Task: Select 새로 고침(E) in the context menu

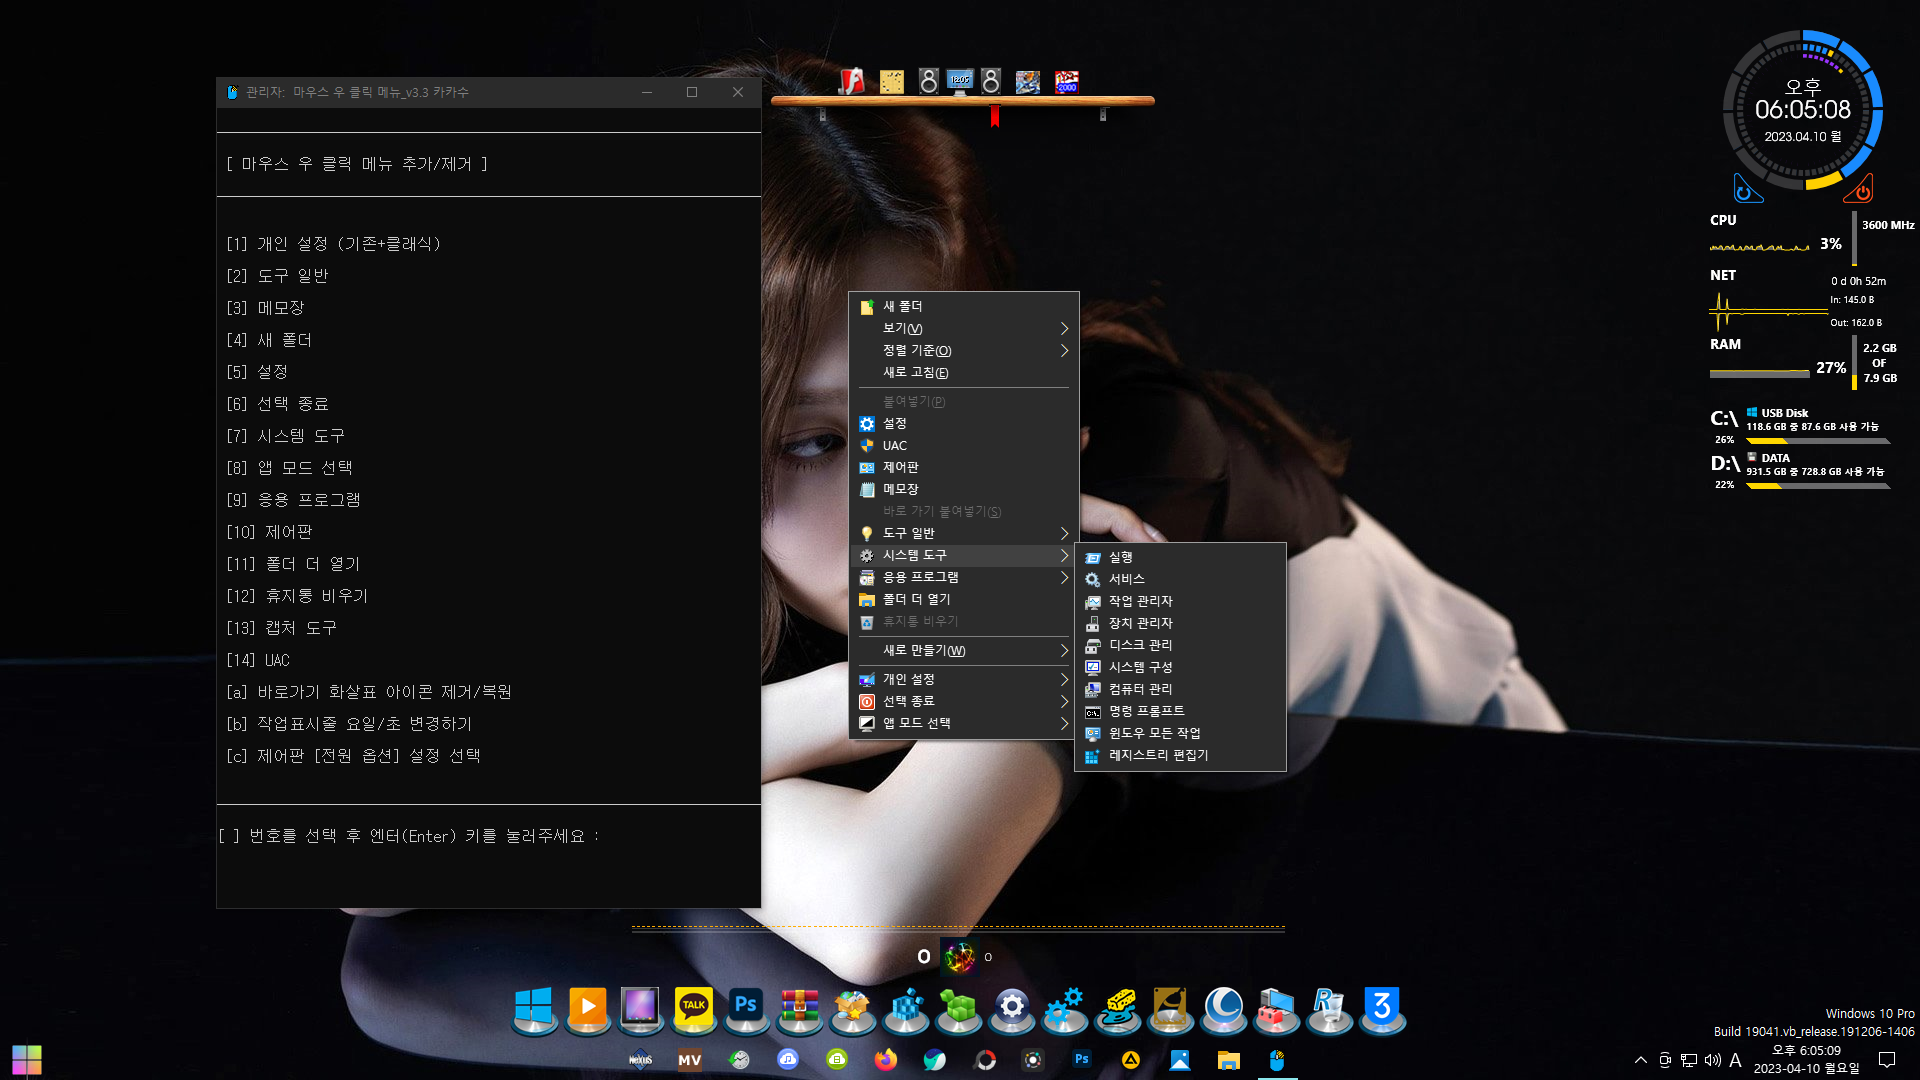Action: pos(963,373)
